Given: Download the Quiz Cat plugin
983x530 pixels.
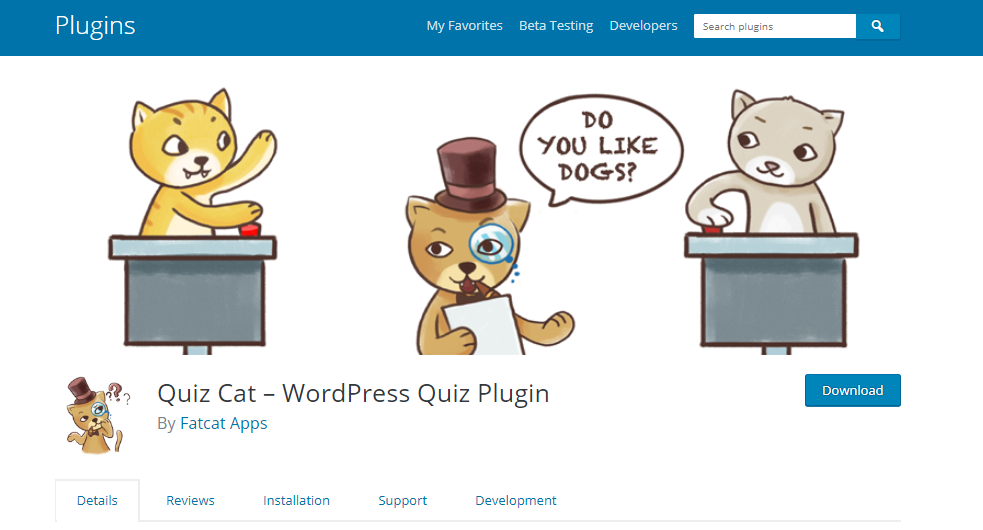Looking at the screenshot, I should (x=853, y=390).
